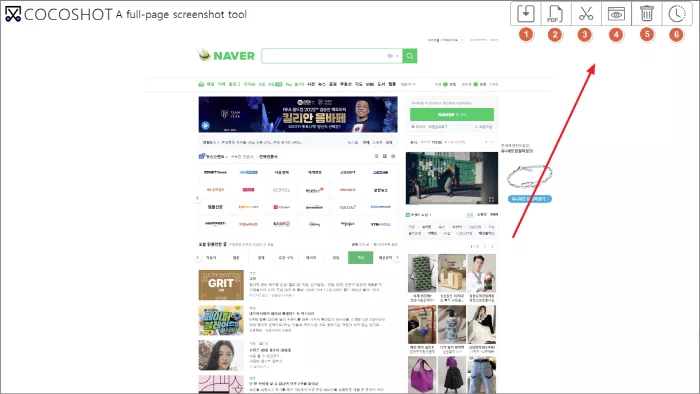
Task: Go to next shopping page arrow
Action: pyautogui.click(x=492, y=246)
